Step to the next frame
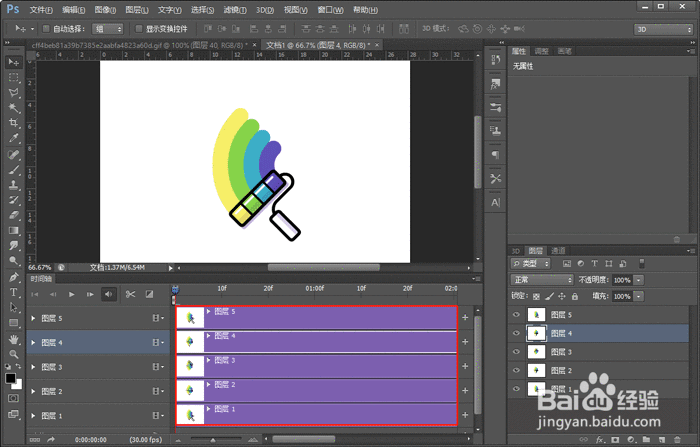 [x=90, y=294]
